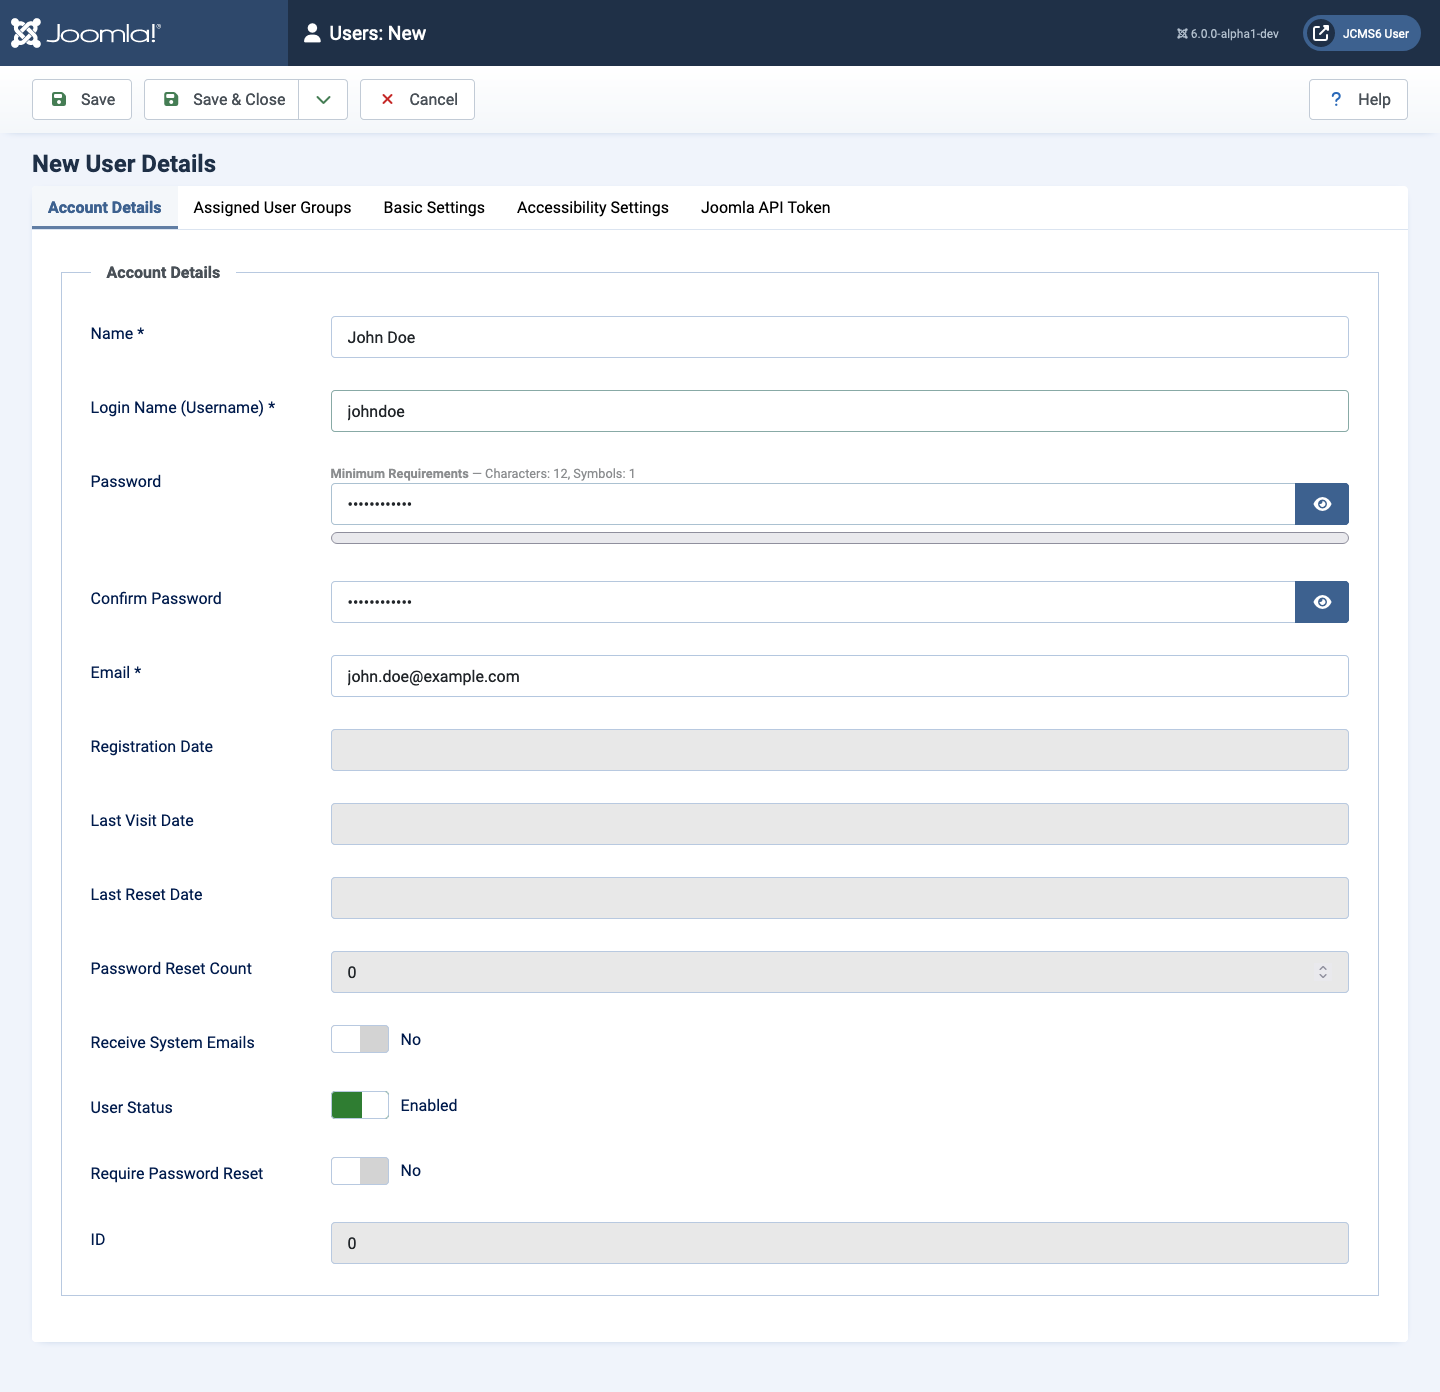Enable Receive System Emails
This screenshot has width=1440, height=1392.
click(359, 1039)
